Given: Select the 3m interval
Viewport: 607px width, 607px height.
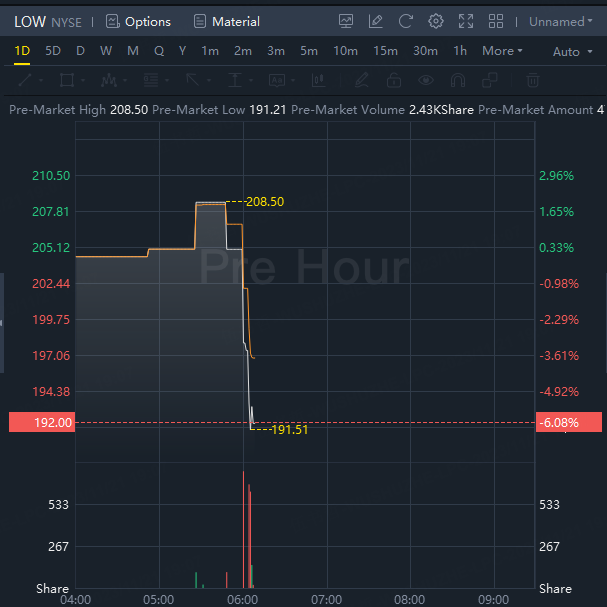Looking at the screenshot, I should [x=276, y=51].
